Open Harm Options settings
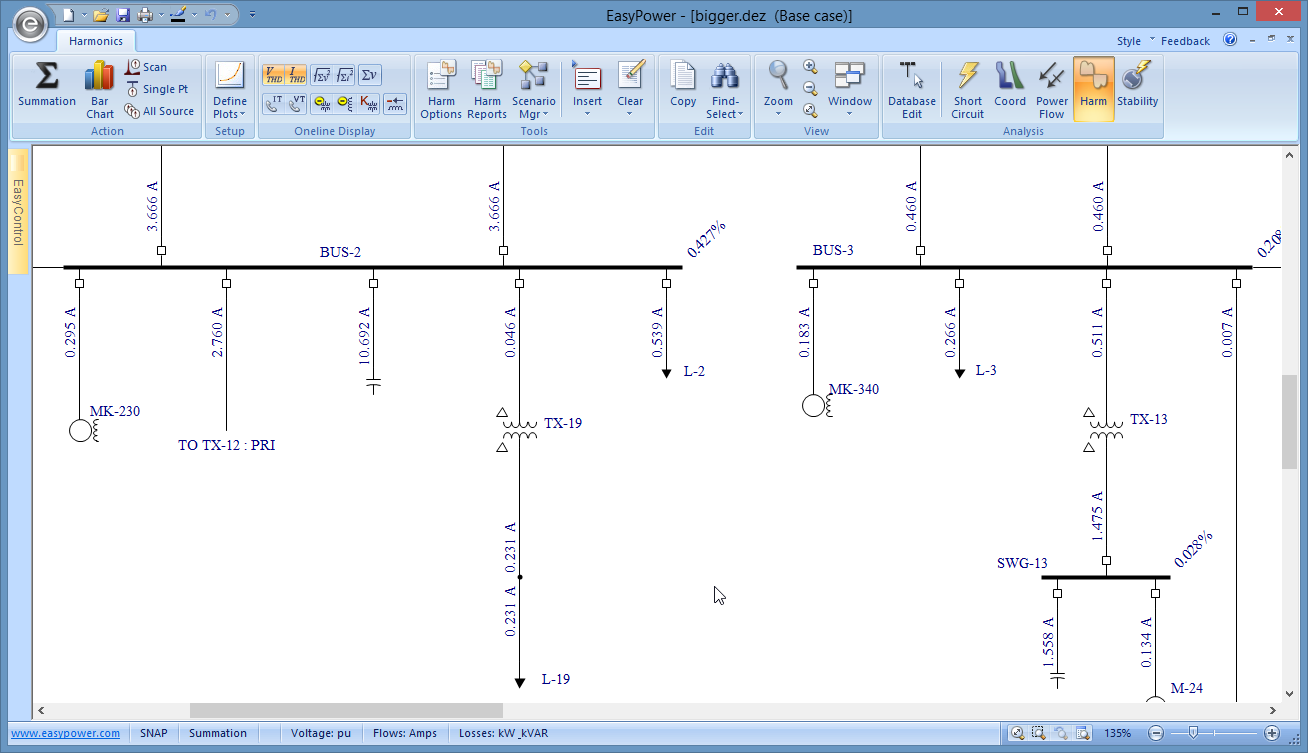Screen dimensions: 1308x753 tap(441, 89)
